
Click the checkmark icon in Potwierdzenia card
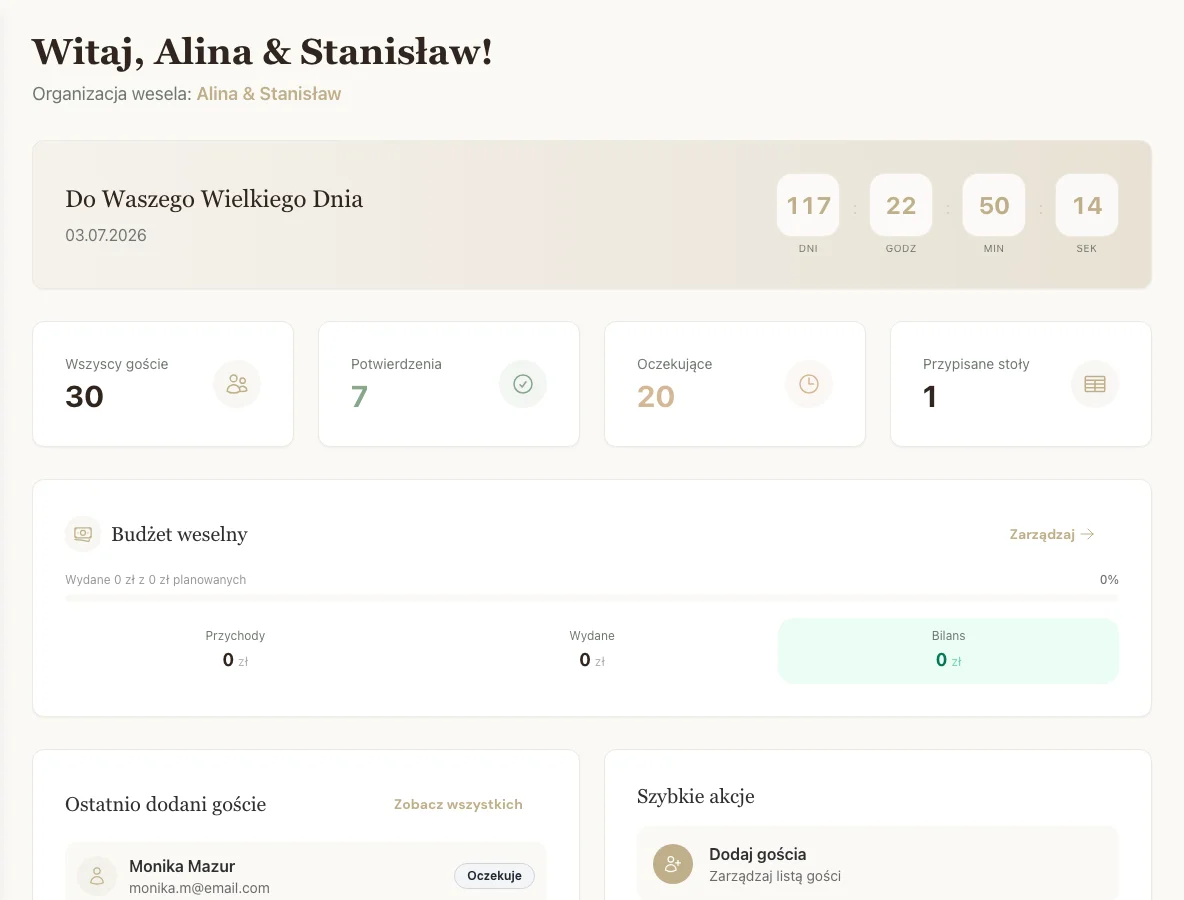tap(523, 384)
